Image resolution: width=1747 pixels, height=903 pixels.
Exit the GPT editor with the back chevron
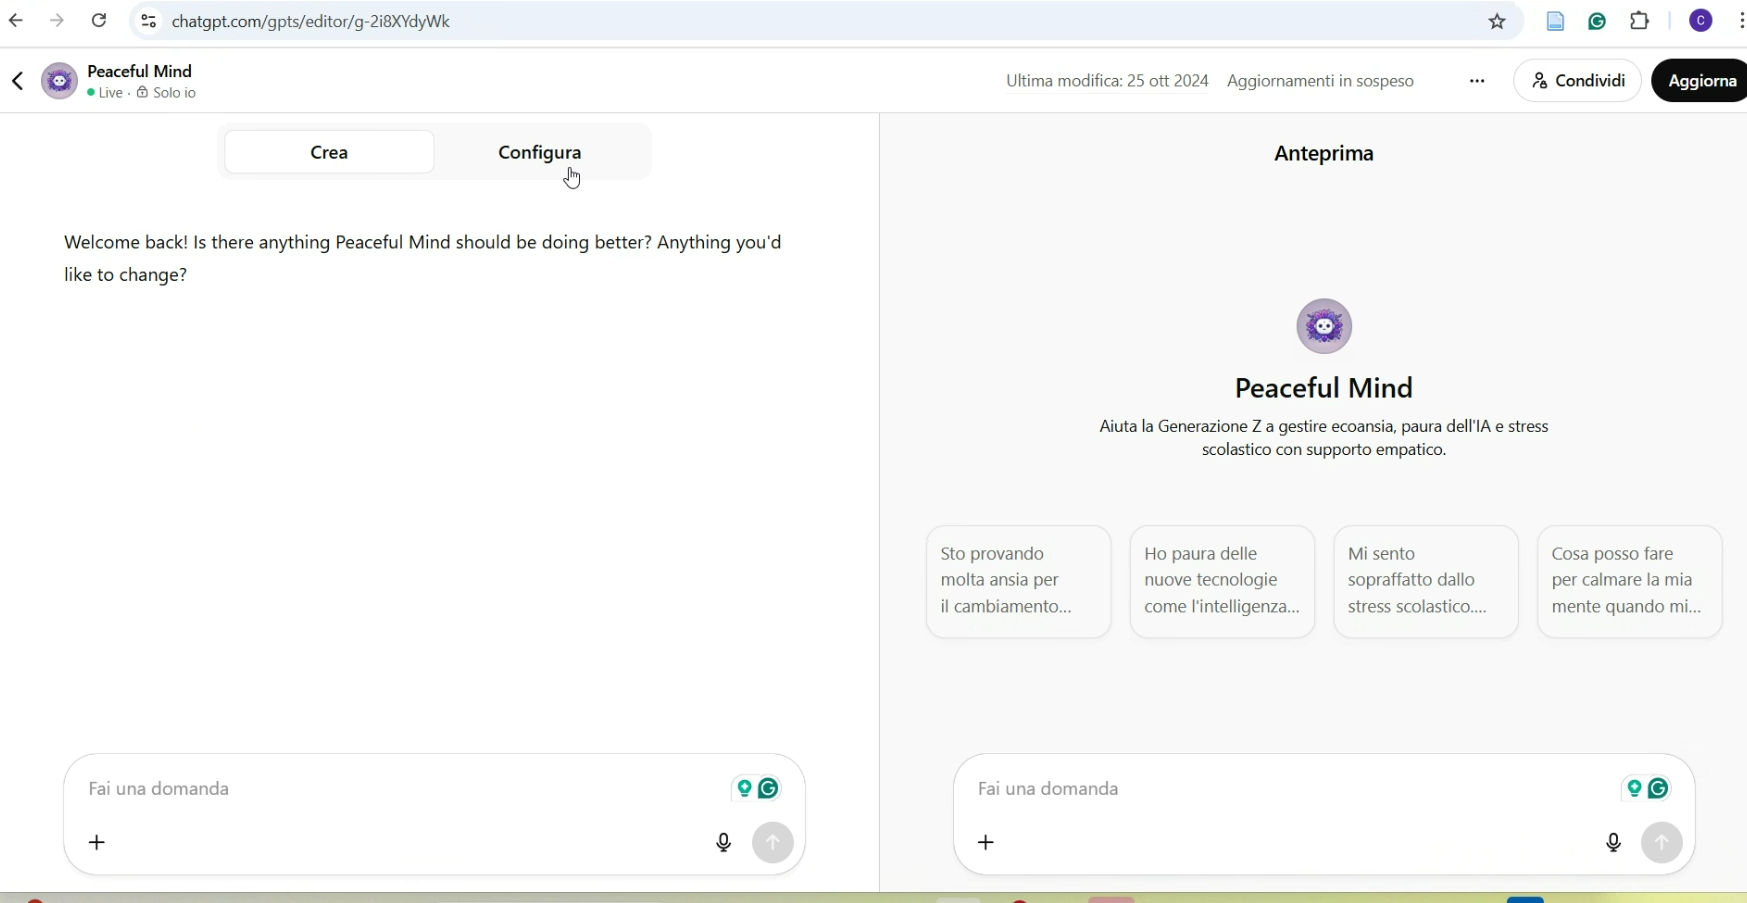click(x=17, y=81)
